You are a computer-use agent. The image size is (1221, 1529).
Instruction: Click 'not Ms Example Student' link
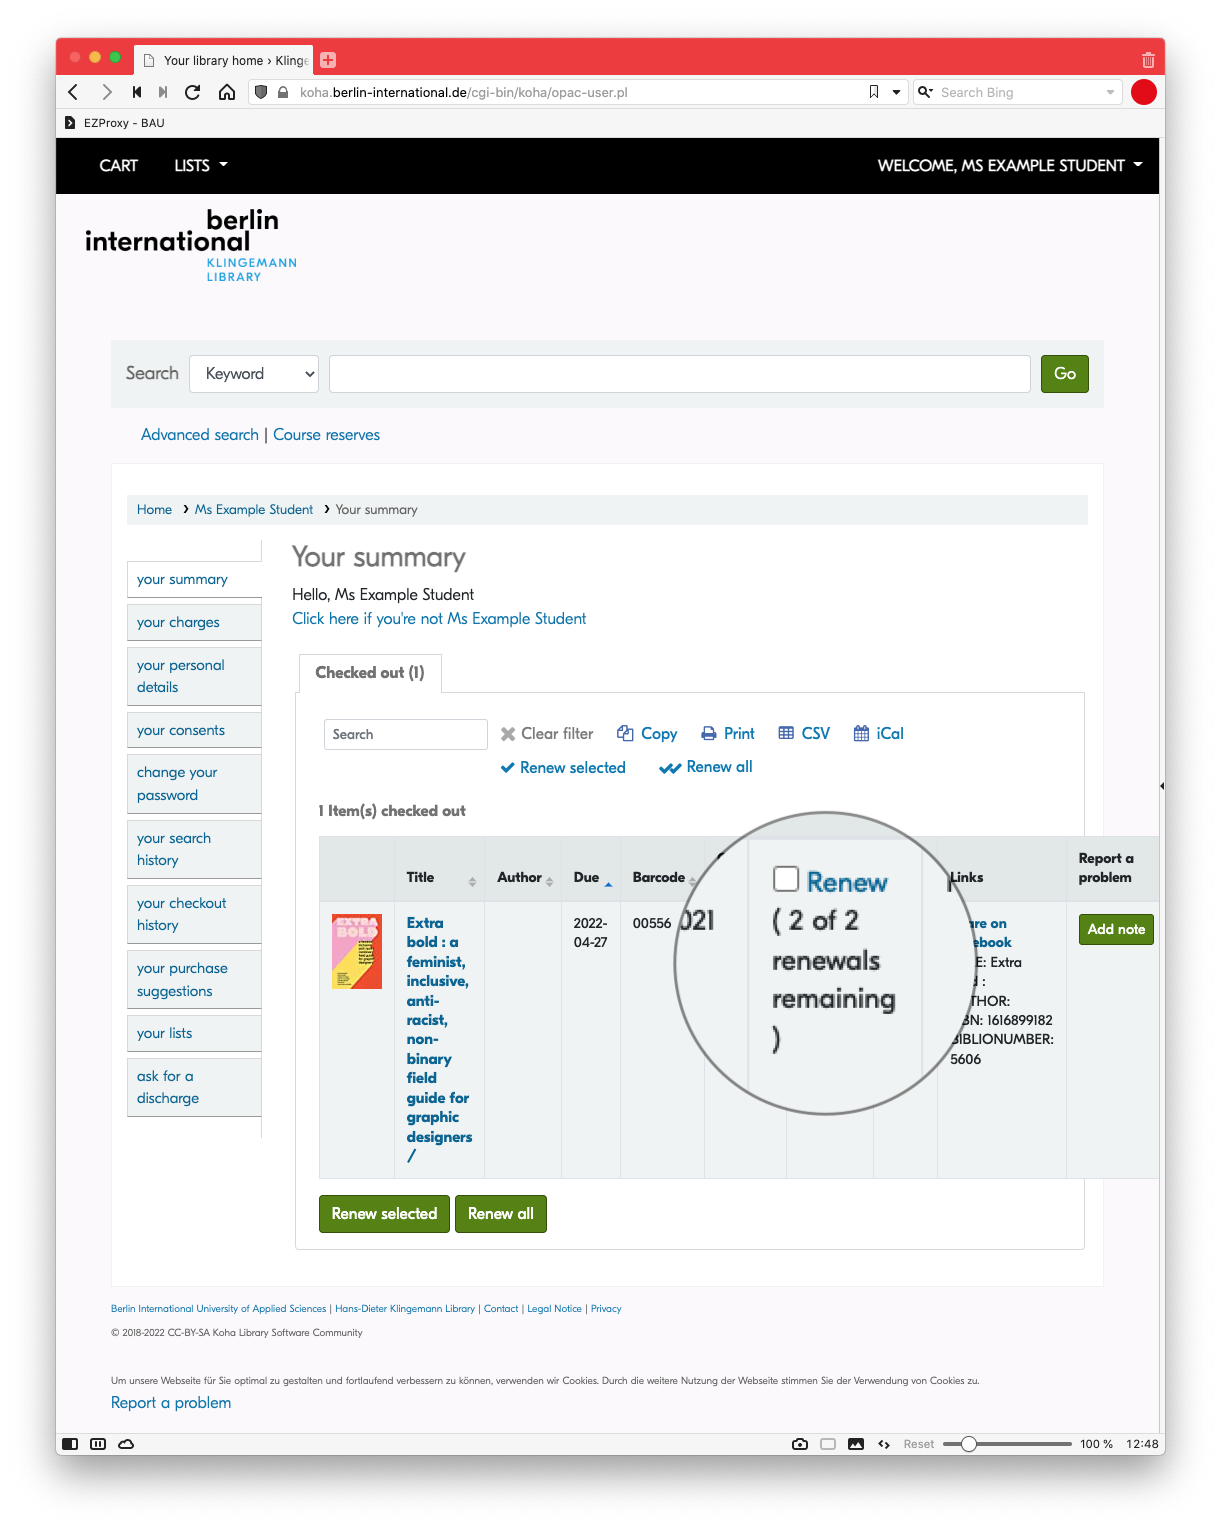[x=439, y=619]
